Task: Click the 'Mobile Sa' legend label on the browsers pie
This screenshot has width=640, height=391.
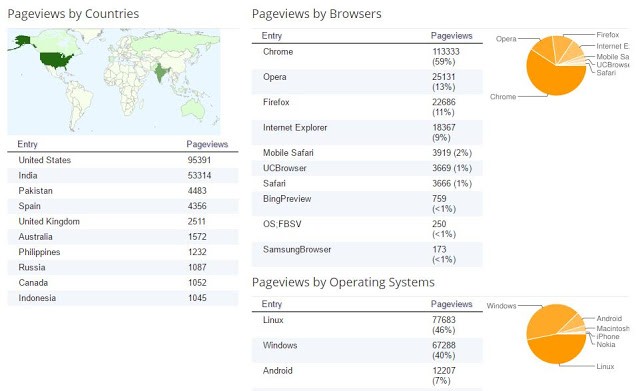Action: [x=613, y=57]
